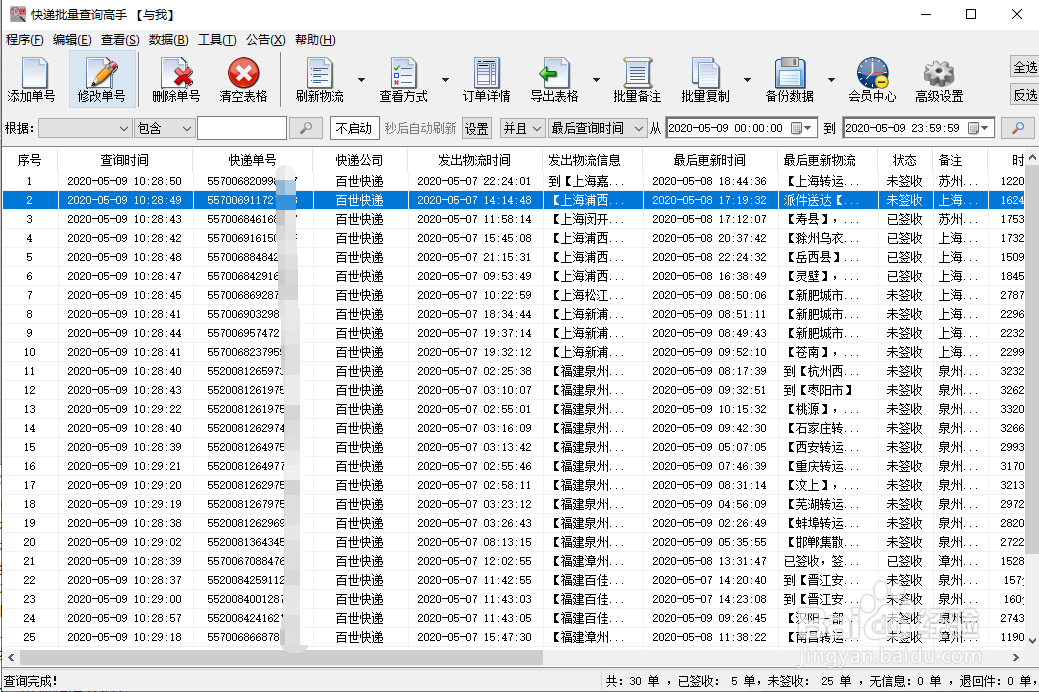Click 导出表格 export icon
Viewport: 1039px width, 692px height.
pos(555,79)
